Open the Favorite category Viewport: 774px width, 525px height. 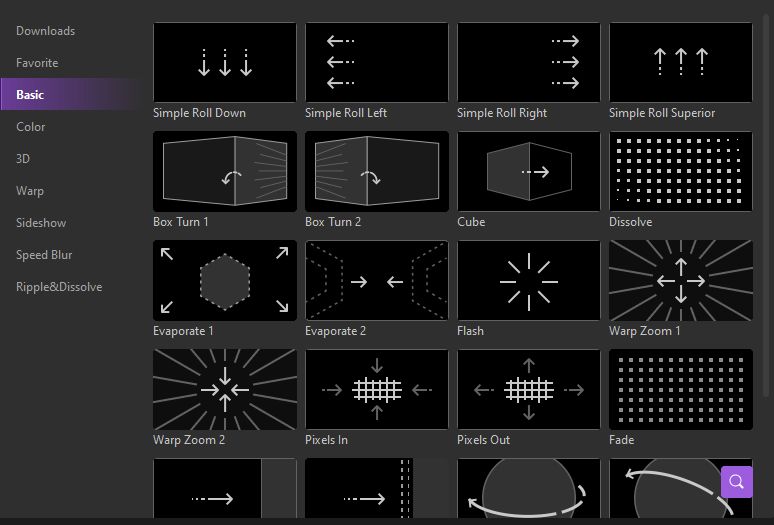[x=37, y=63]
